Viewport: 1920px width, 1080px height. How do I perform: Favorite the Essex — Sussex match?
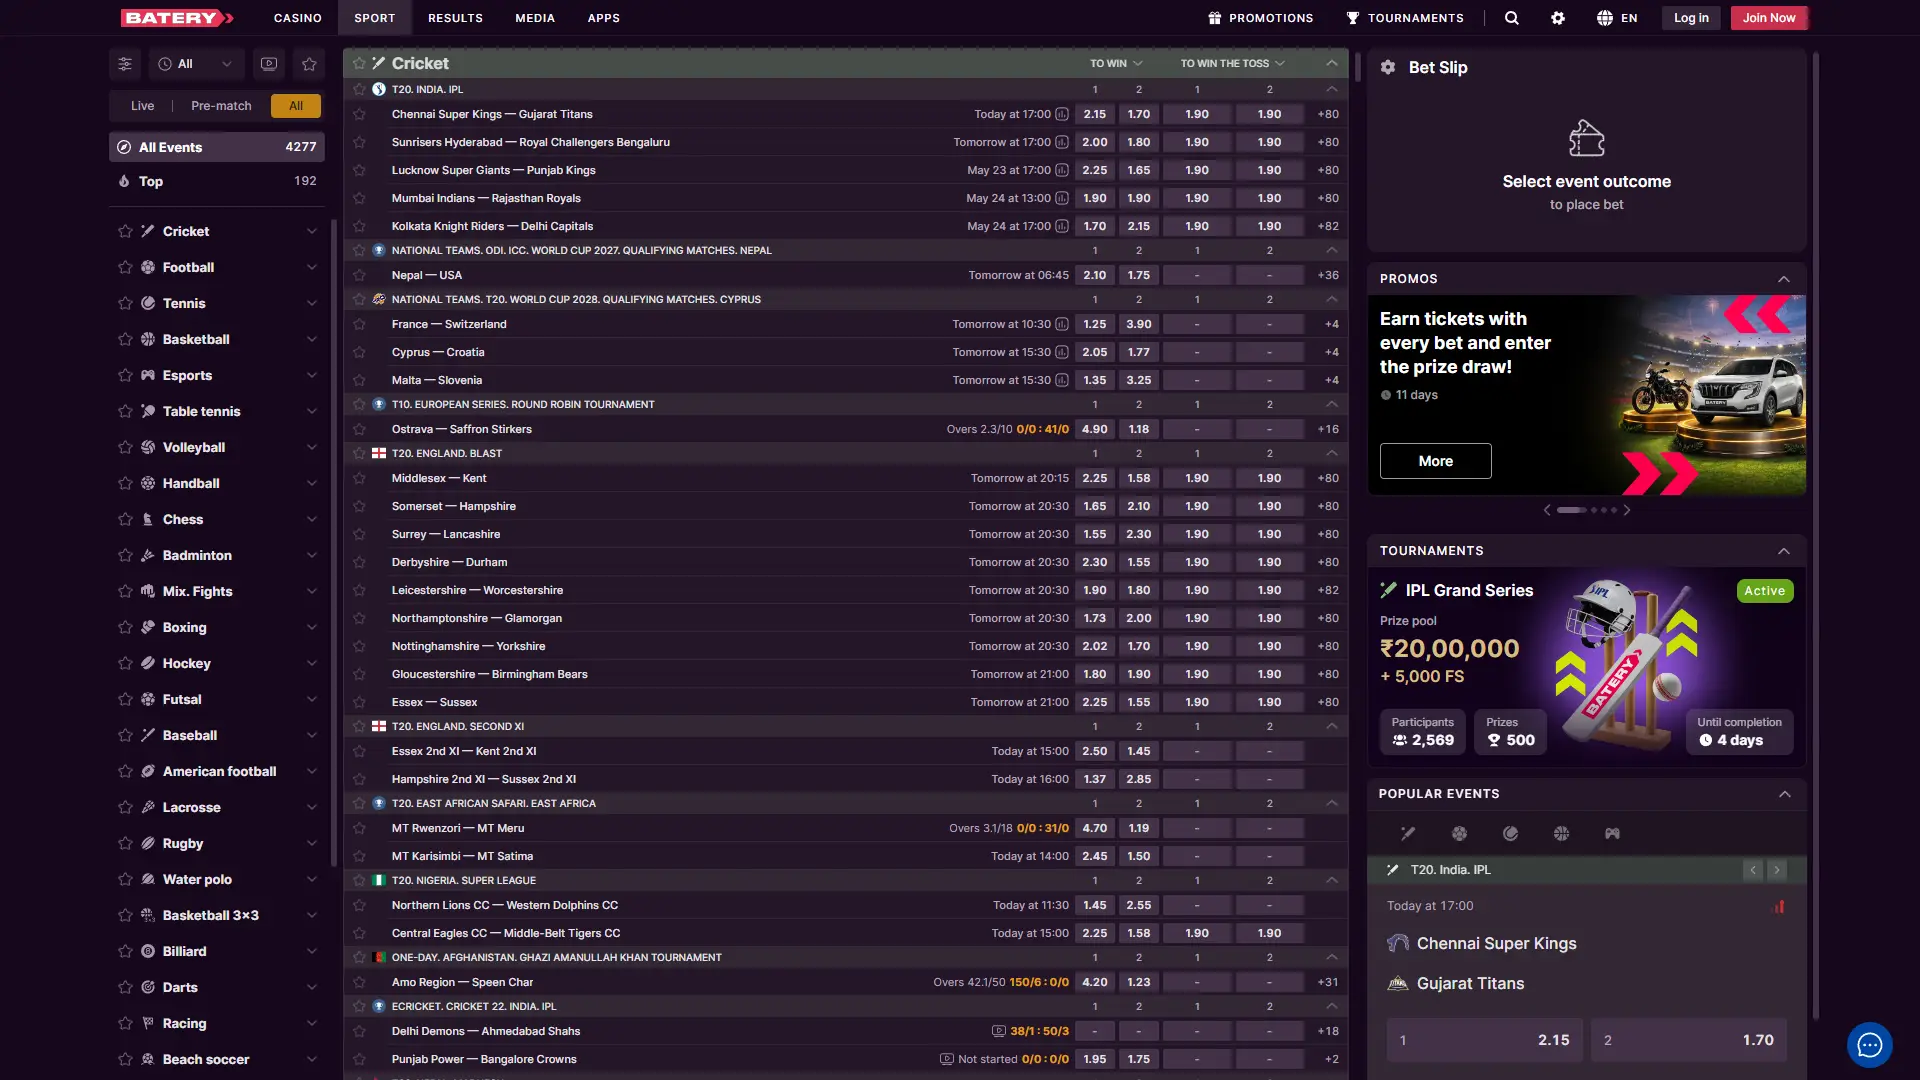[359, 702]
